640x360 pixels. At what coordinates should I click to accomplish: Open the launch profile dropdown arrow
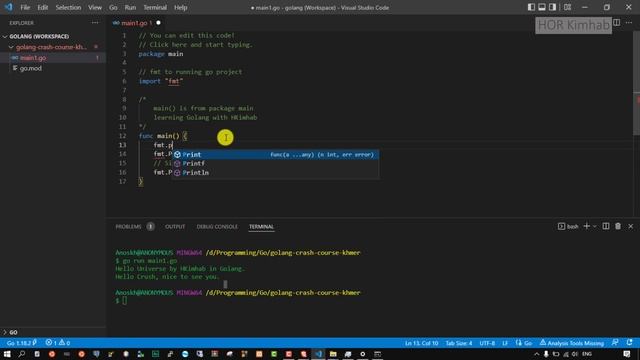coord(595,226)
